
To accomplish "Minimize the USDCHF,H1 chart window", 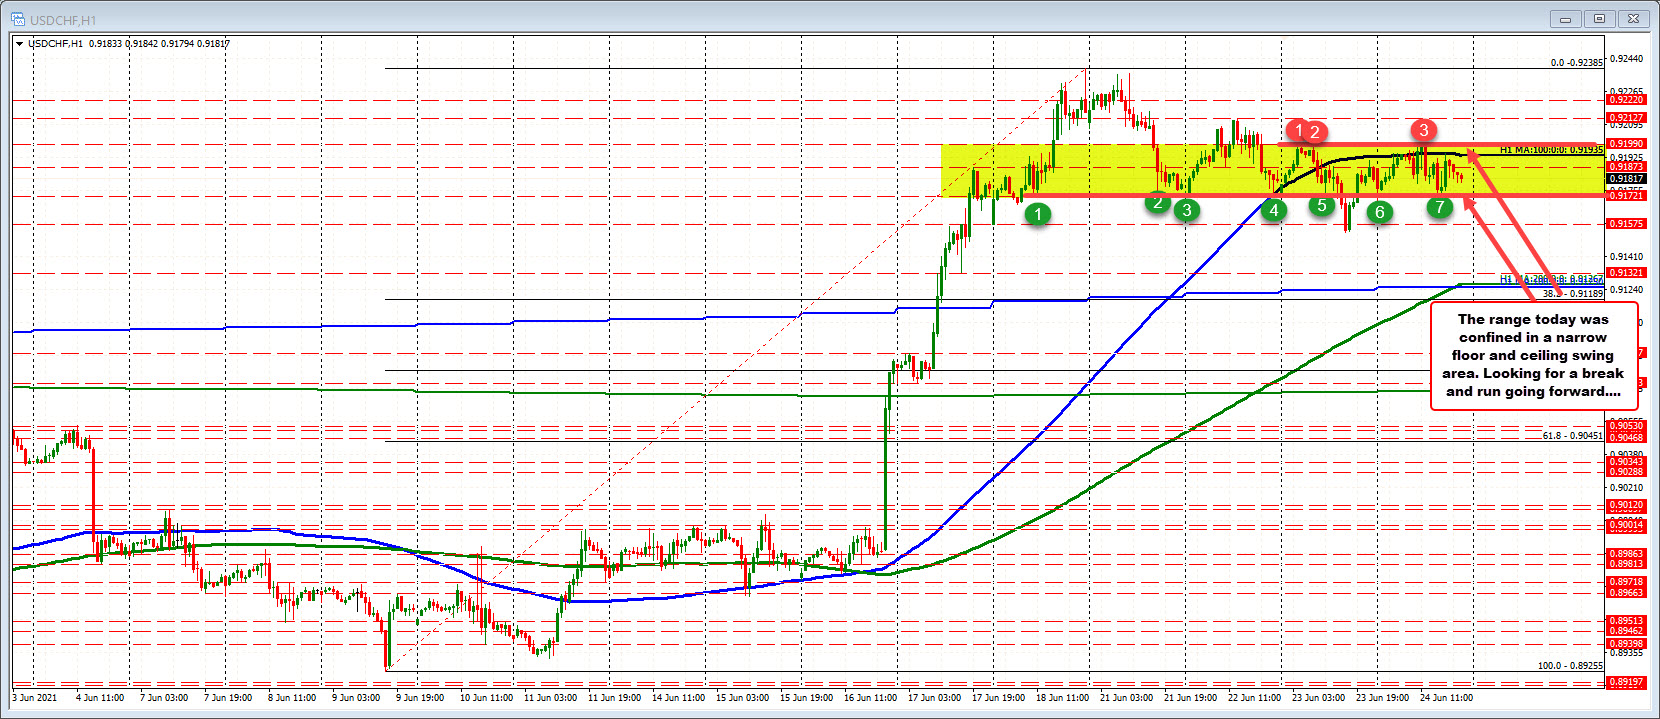I will click(x=1566, y=19).
